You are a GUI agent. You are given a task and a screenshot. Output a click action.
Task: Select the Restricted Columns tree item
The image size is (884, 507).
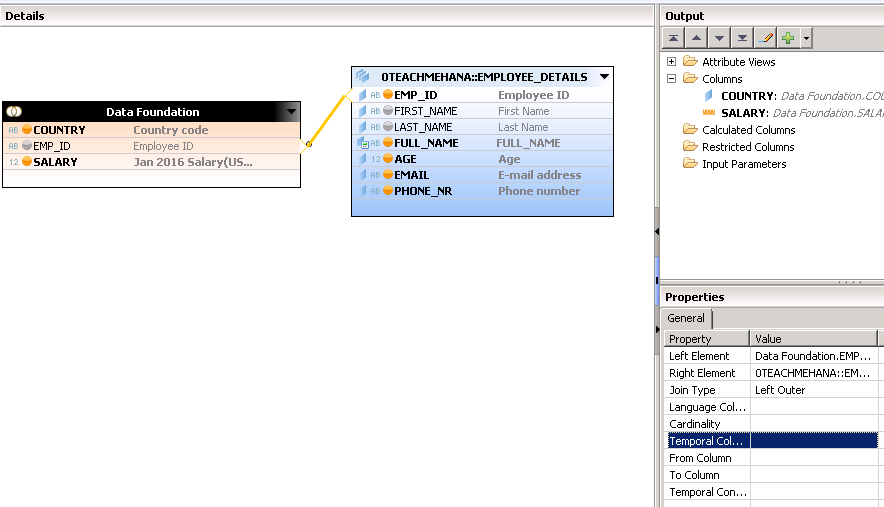(748, 147)
